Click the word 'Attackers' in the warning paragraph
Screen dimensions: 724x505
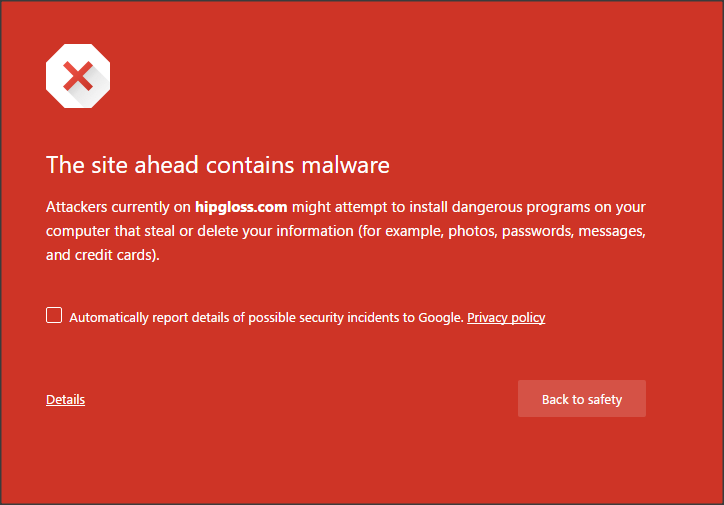77,207
